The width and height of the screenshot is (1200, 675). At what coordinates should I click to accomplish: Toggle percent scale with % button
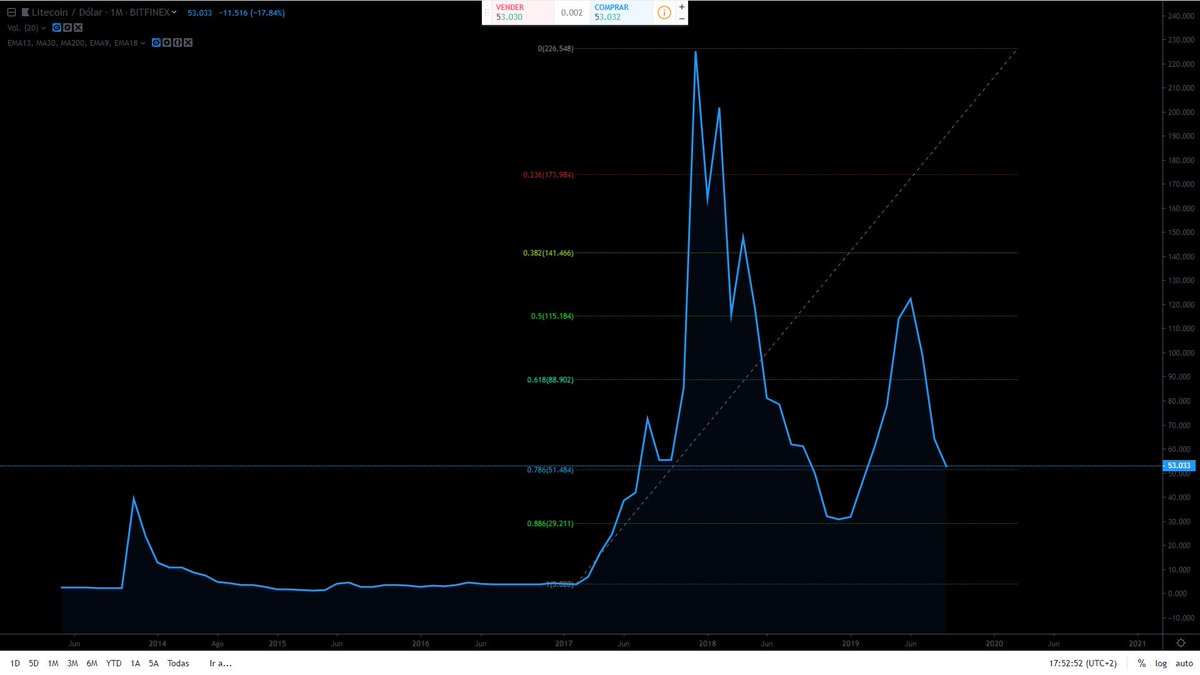tap(1141, 663)
